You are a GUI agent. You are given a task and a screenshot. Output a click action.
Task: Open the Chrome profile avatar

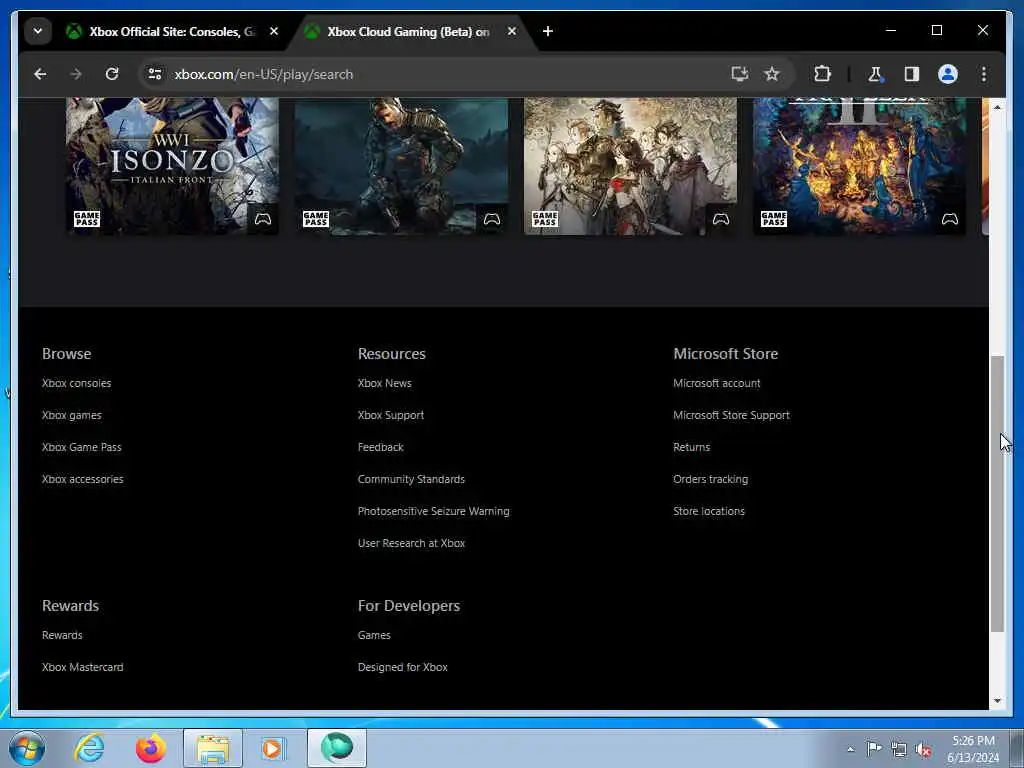pyautogui.click(x=948, y=74)
